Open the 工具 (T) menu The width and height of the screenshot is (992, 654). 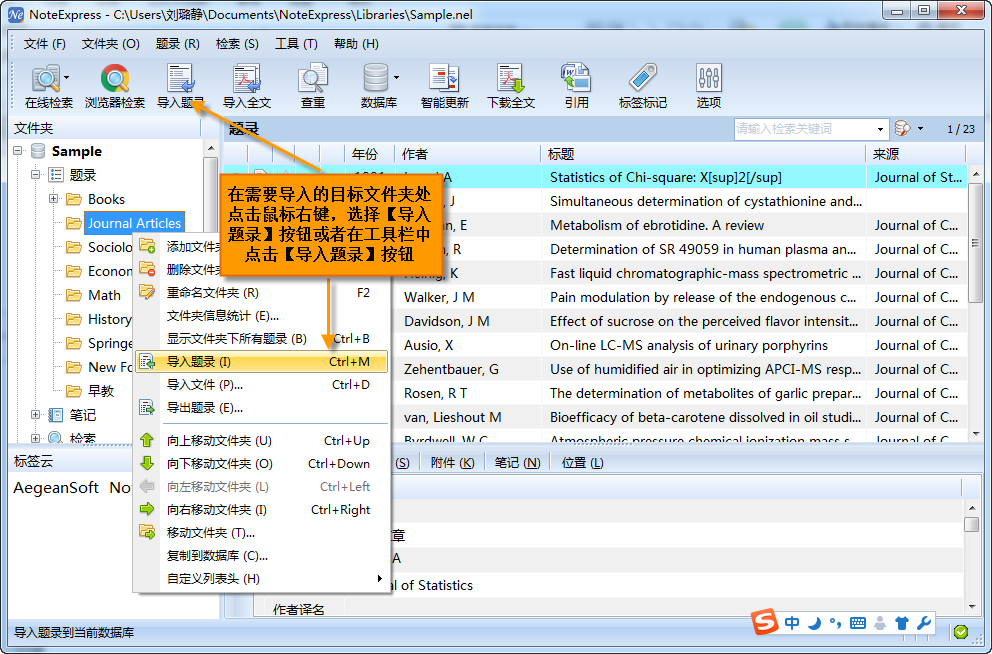coord(296,44)
